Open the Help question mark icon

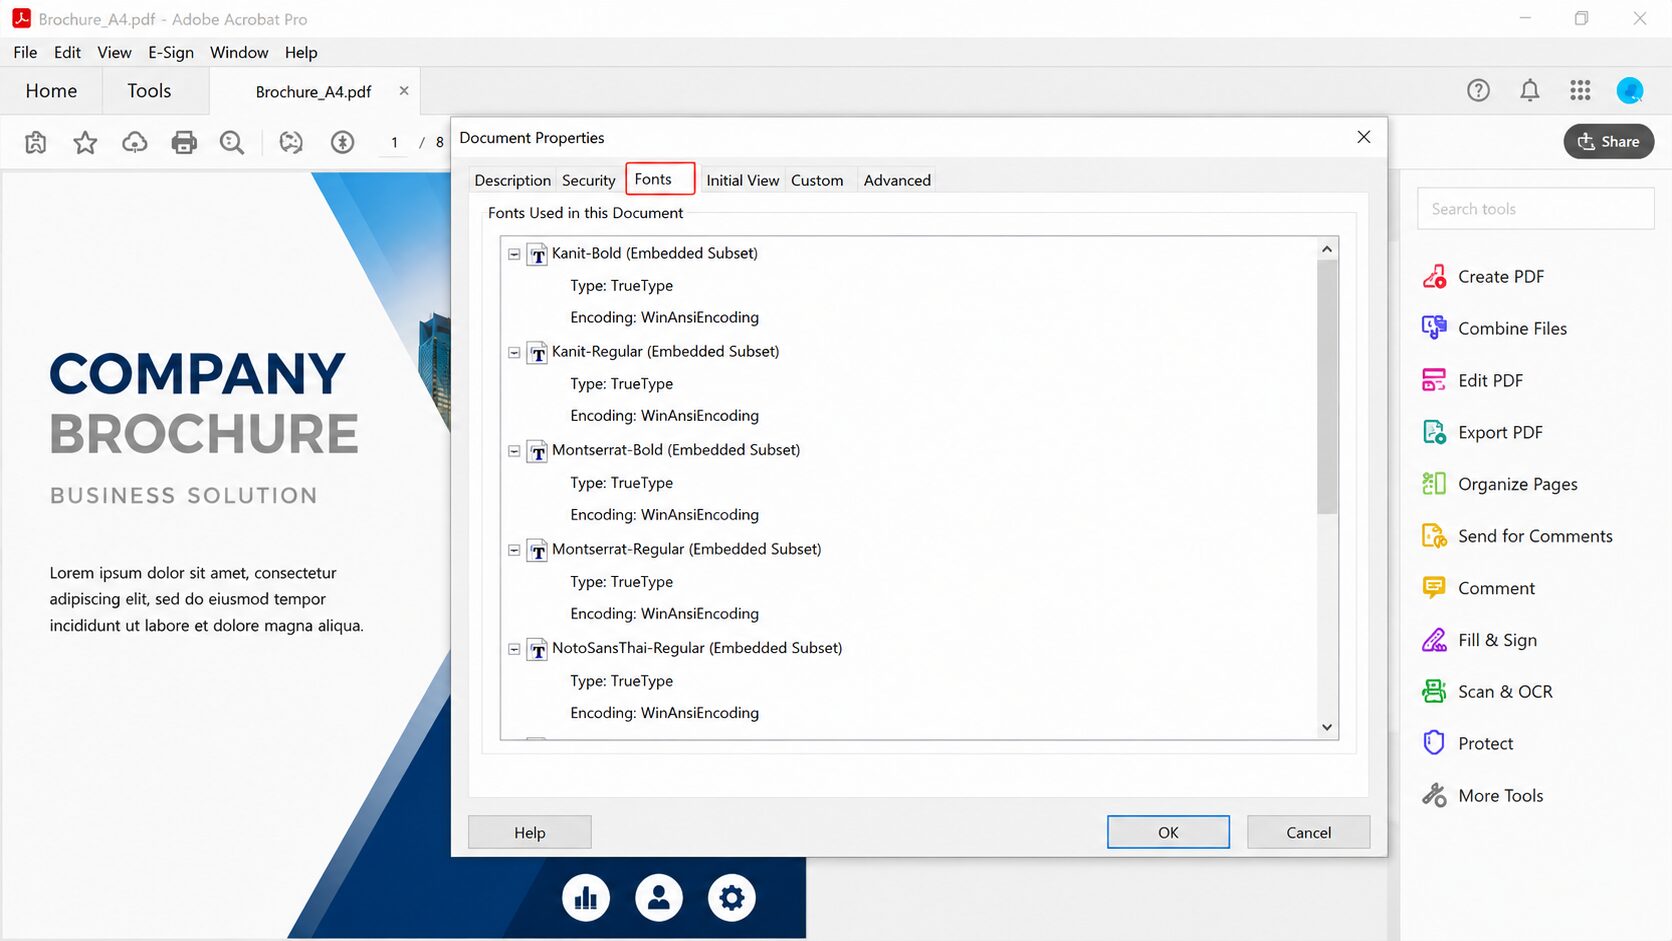[1478, 91]
